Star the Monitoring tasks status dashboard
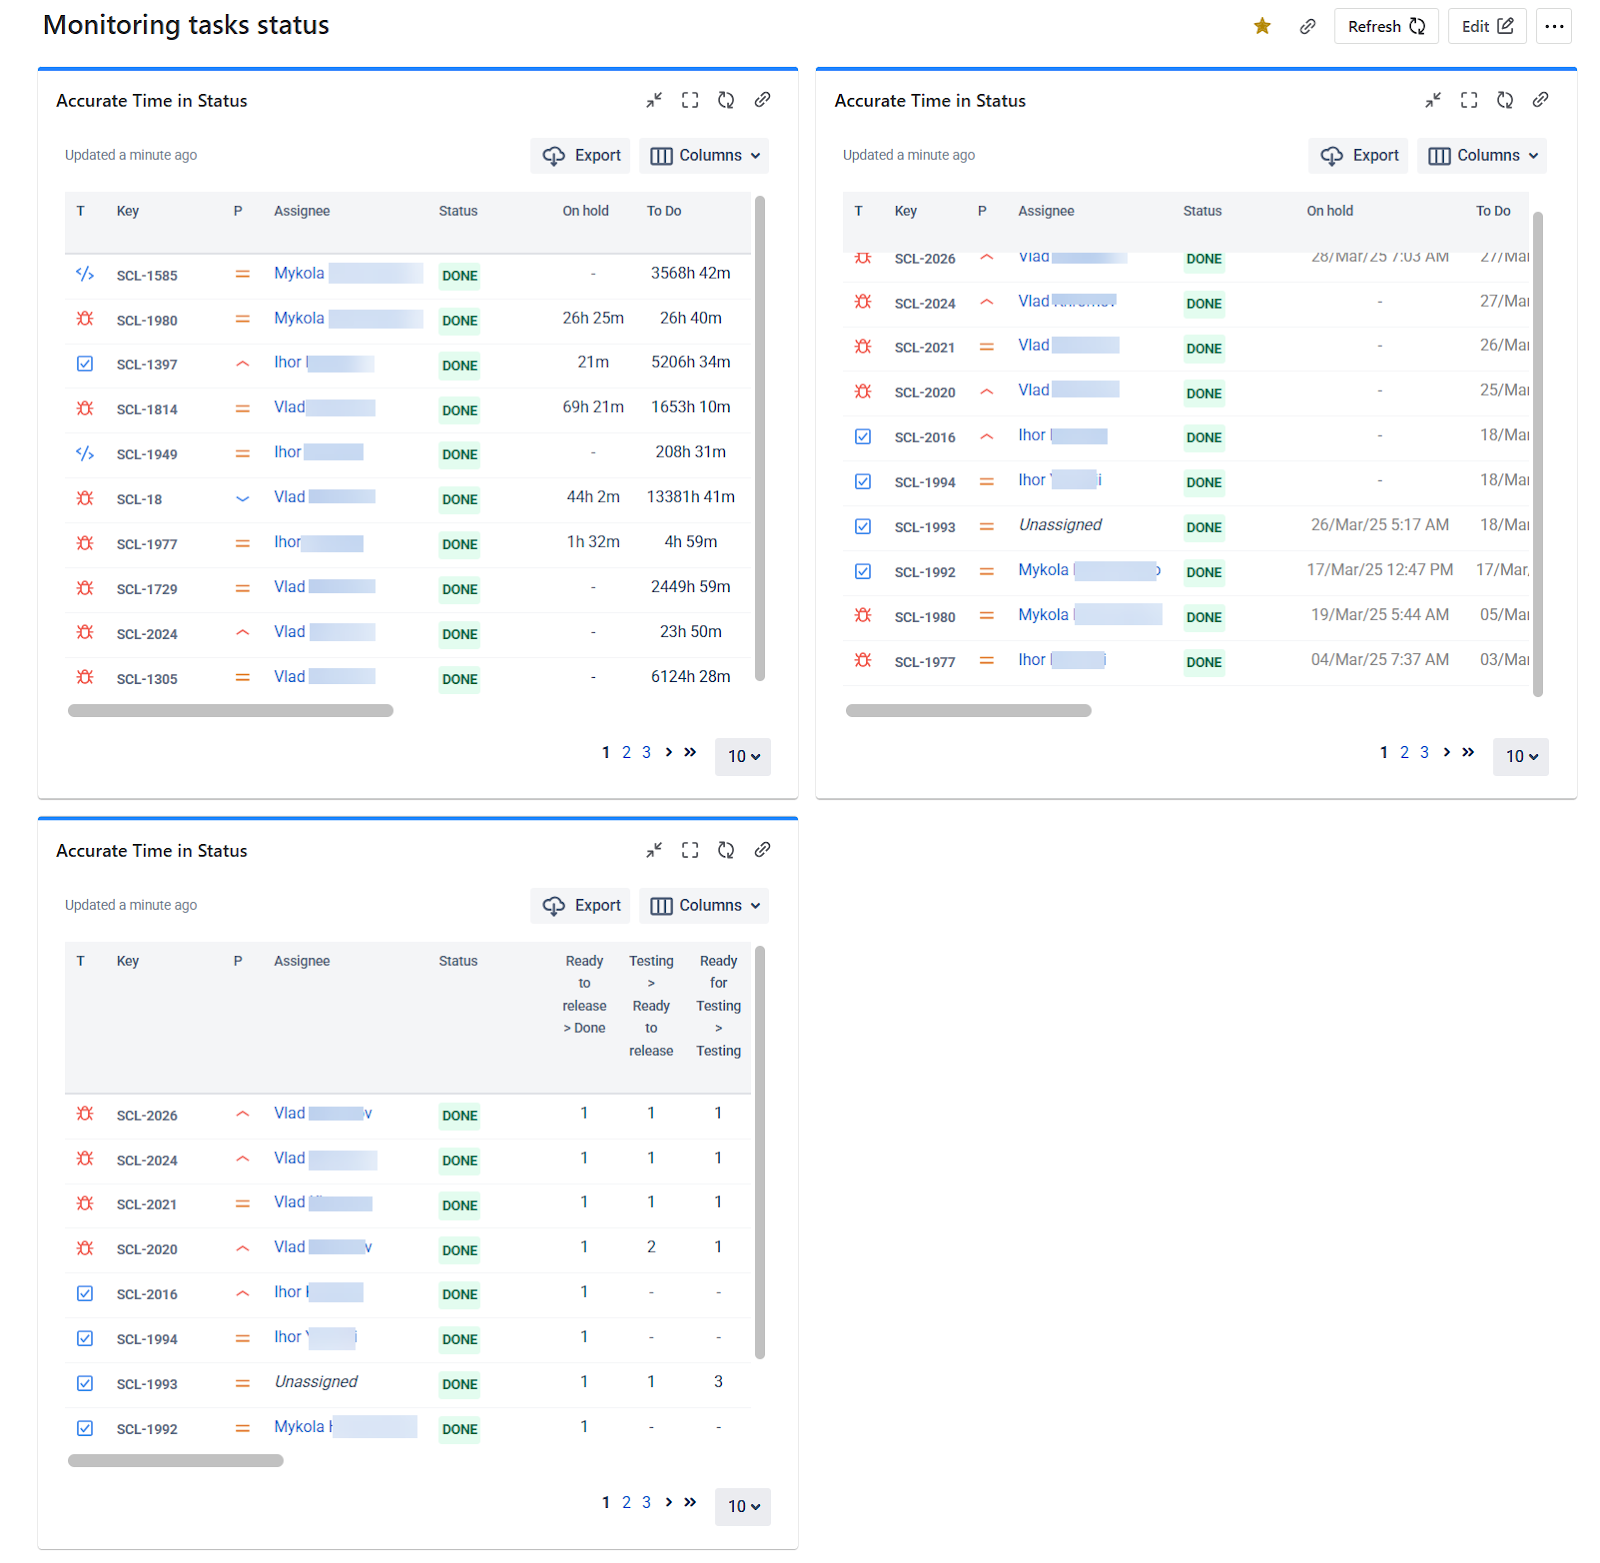This screenshot has width=1600, height=1563. [x=1262, y=26]
